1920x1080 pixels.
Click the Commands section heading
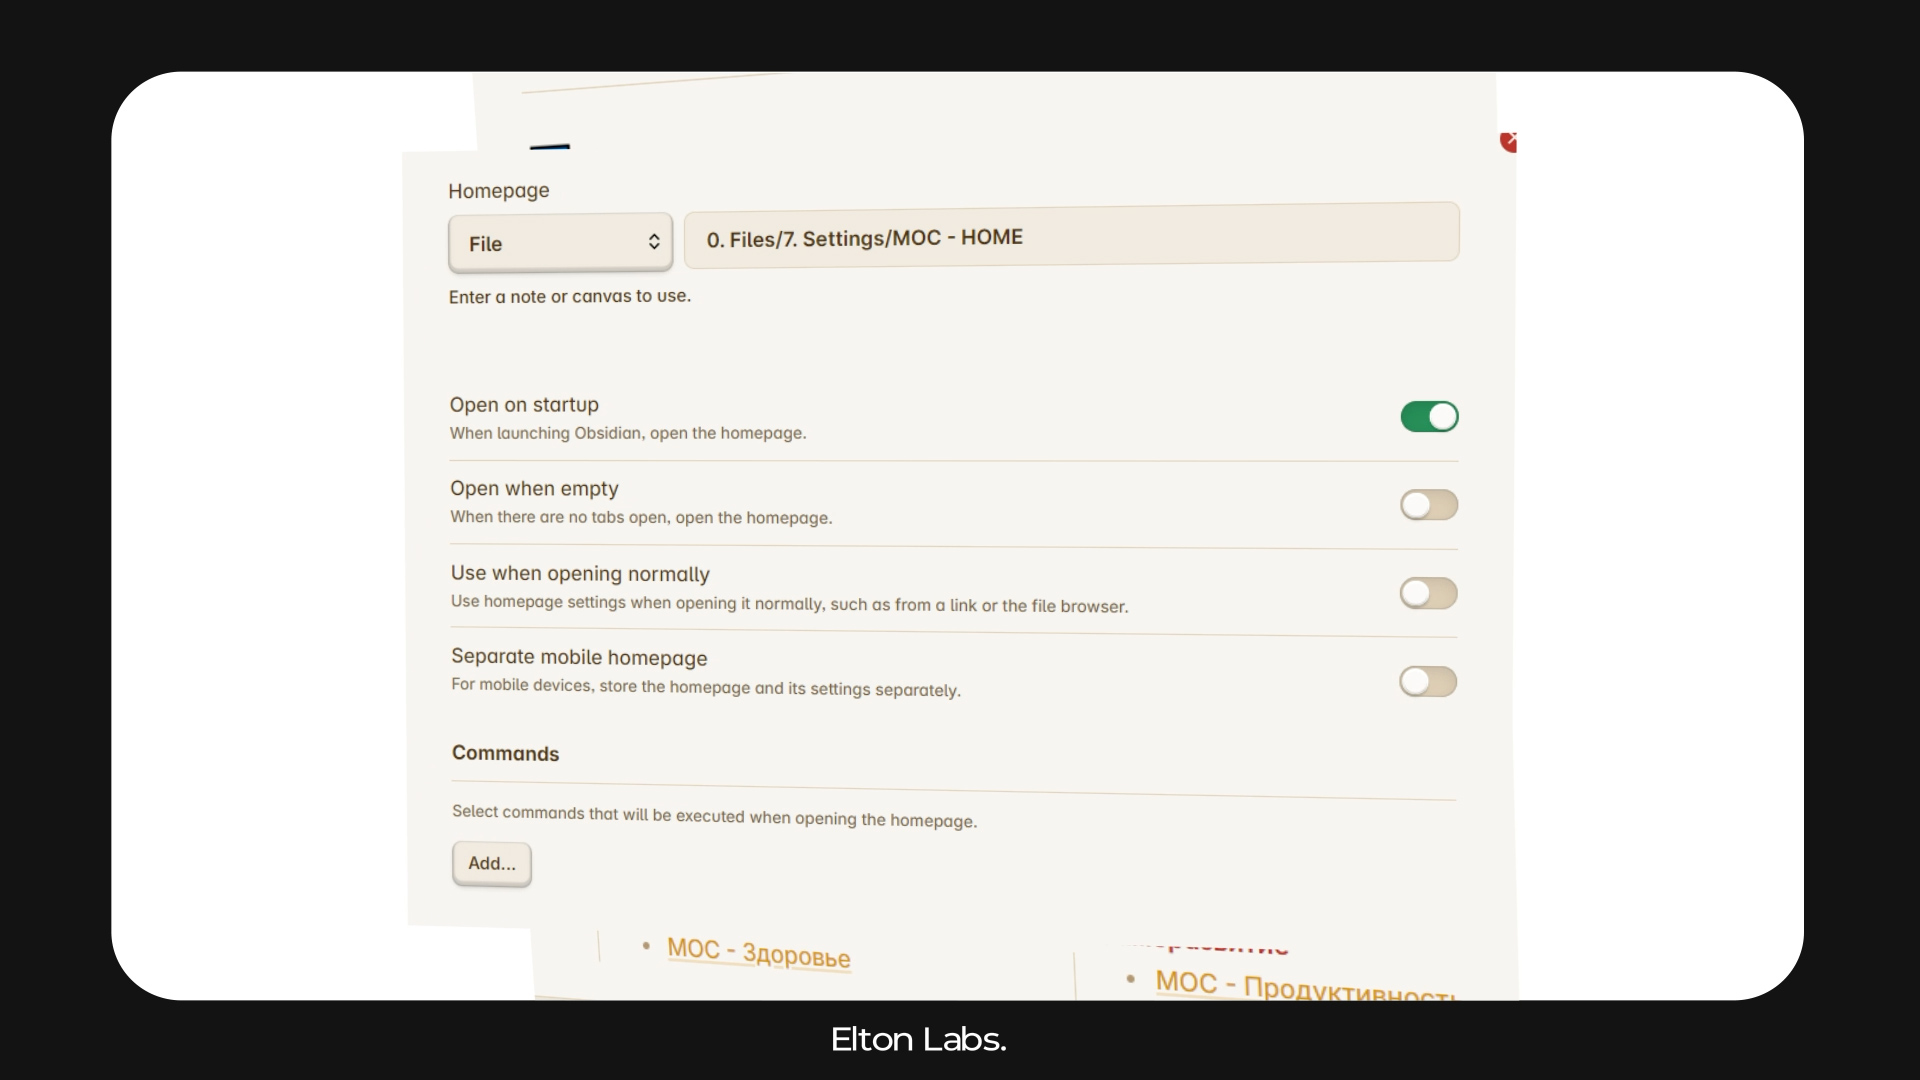[x=505, y=753]
